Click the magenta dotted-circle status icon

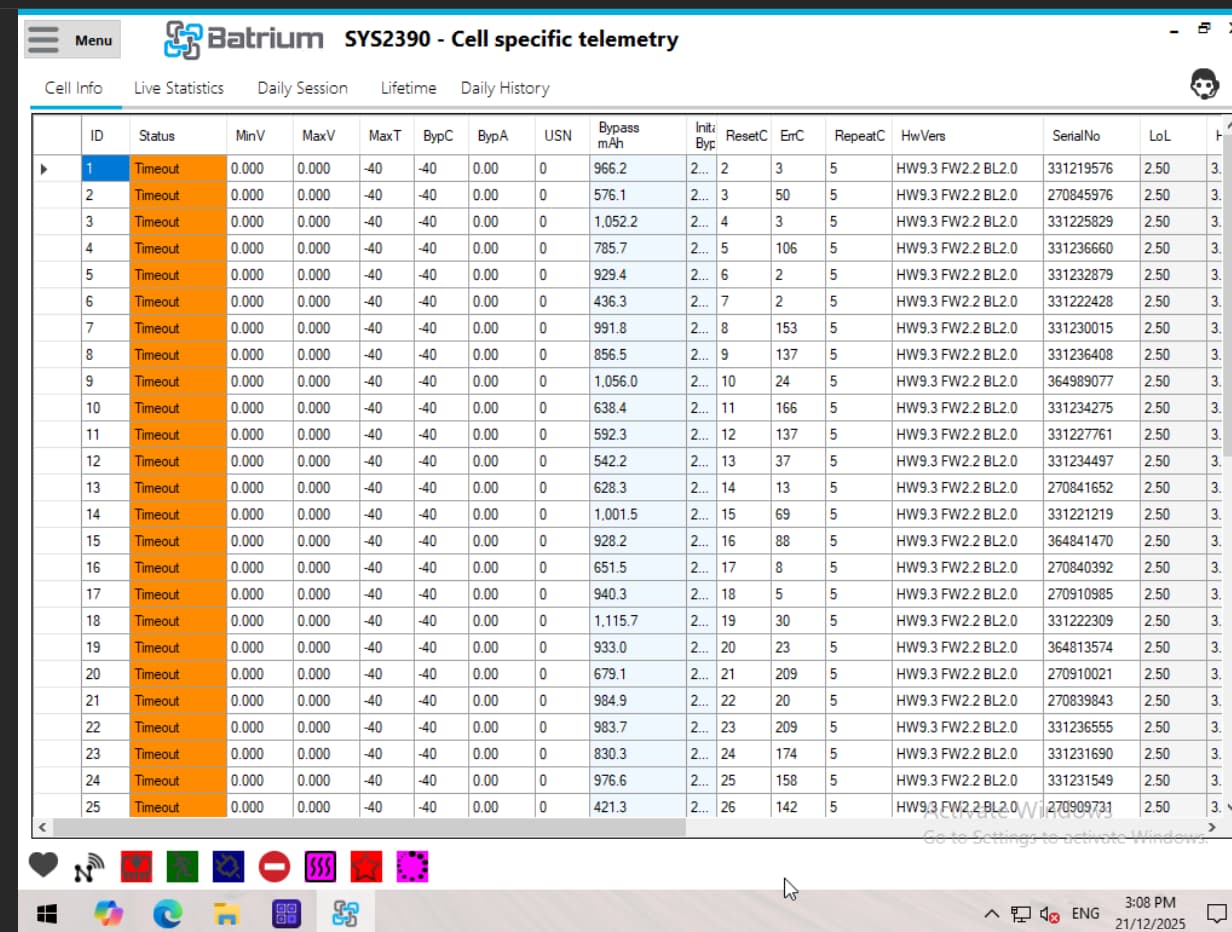412,867
